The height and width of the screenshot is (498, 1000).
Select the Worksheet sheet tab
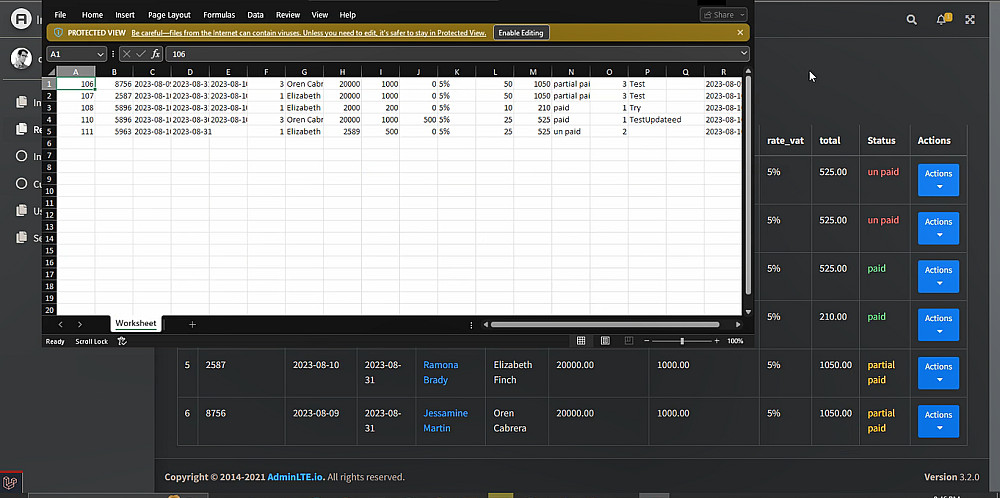(x=136, y=323)
